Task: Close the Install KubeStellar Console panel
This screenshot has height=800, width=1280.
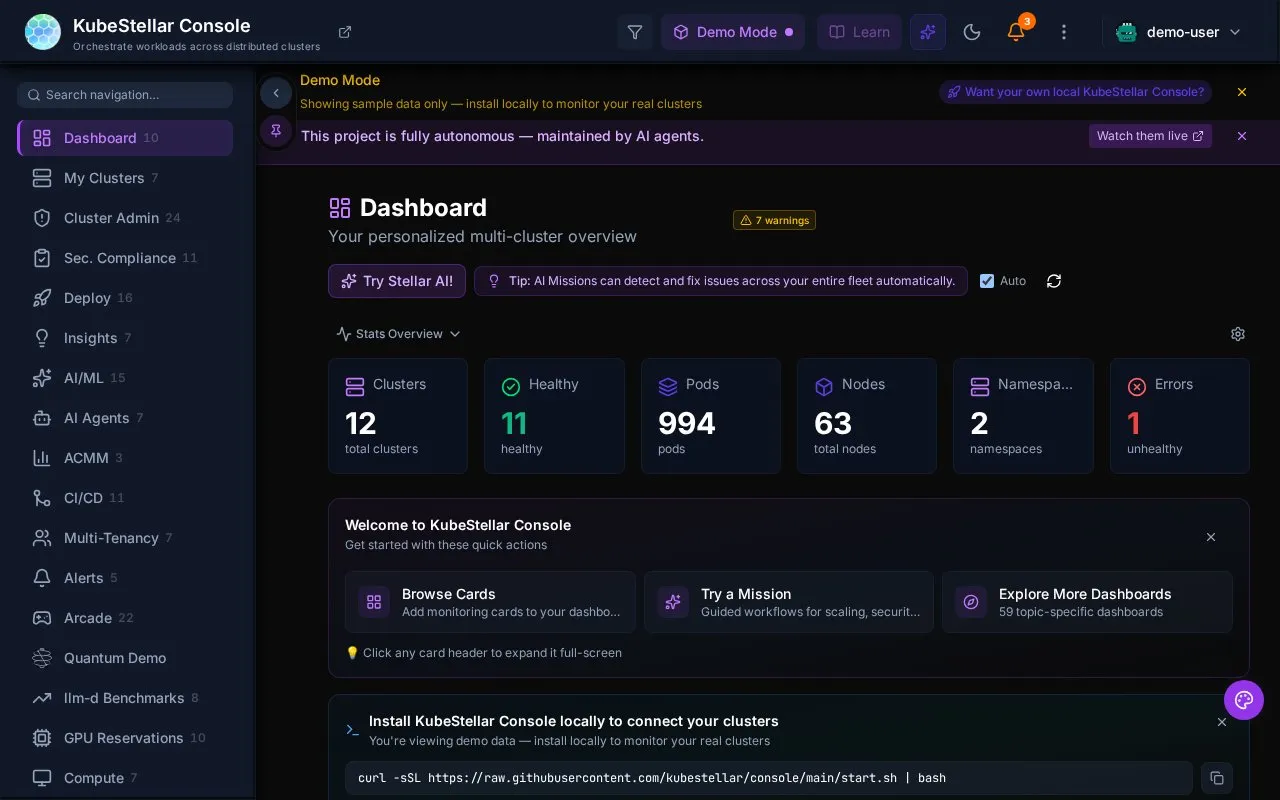Action: [1222, 722]
